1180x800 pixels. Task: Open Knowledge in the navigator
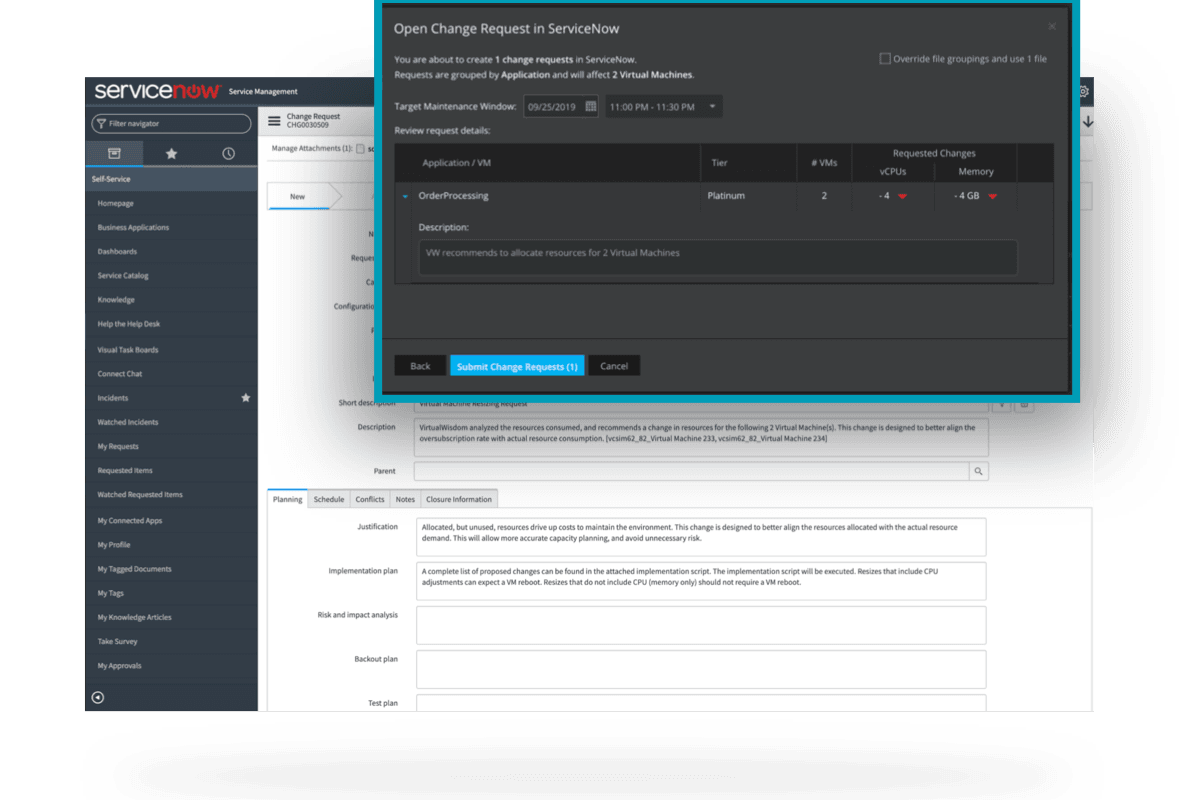click(116, 300)
